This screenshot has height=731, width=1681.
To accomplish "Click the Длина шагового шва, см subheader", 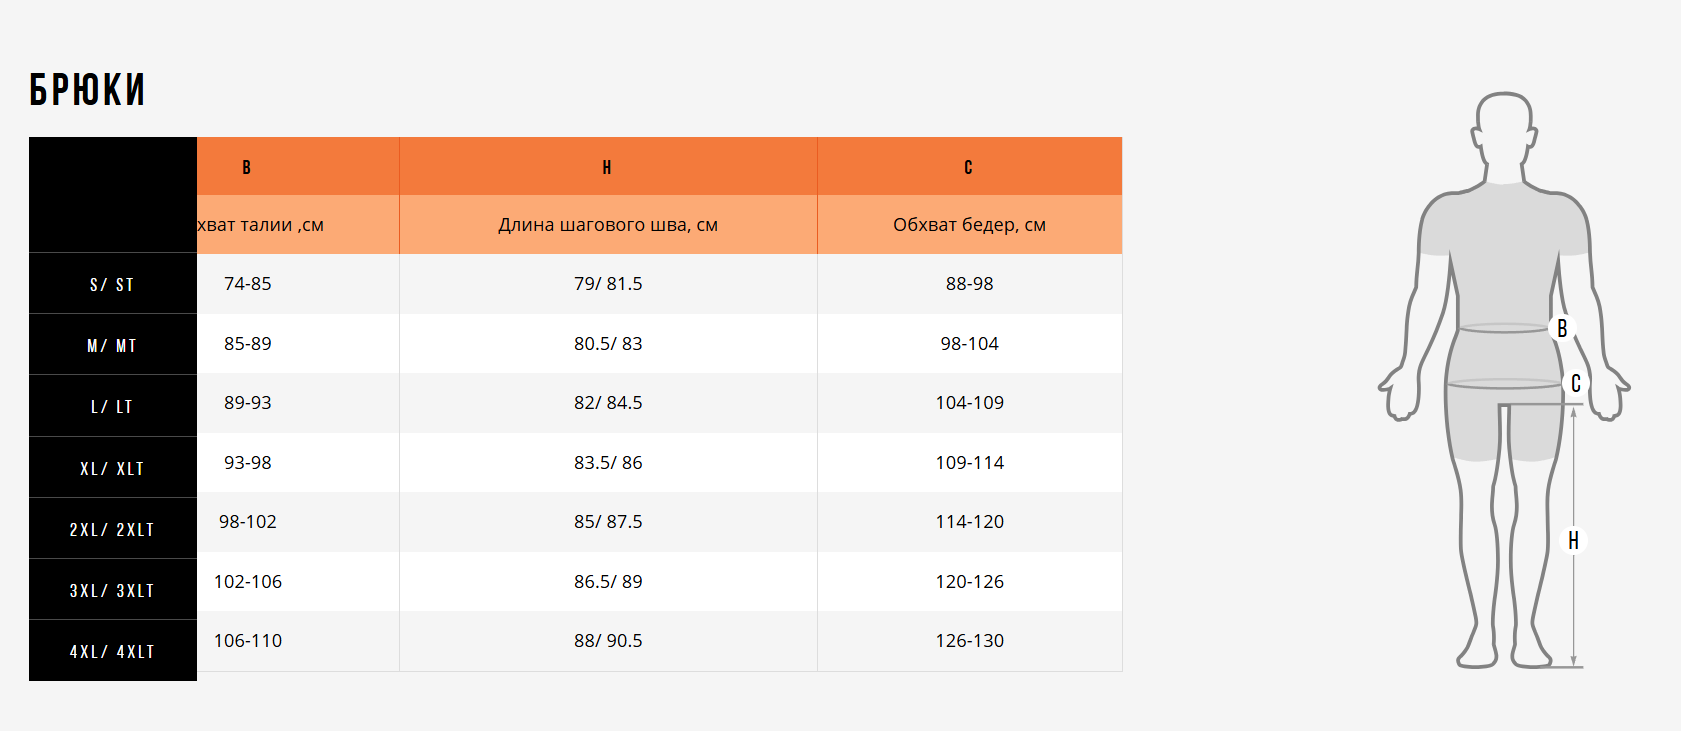I will (608, 225).
